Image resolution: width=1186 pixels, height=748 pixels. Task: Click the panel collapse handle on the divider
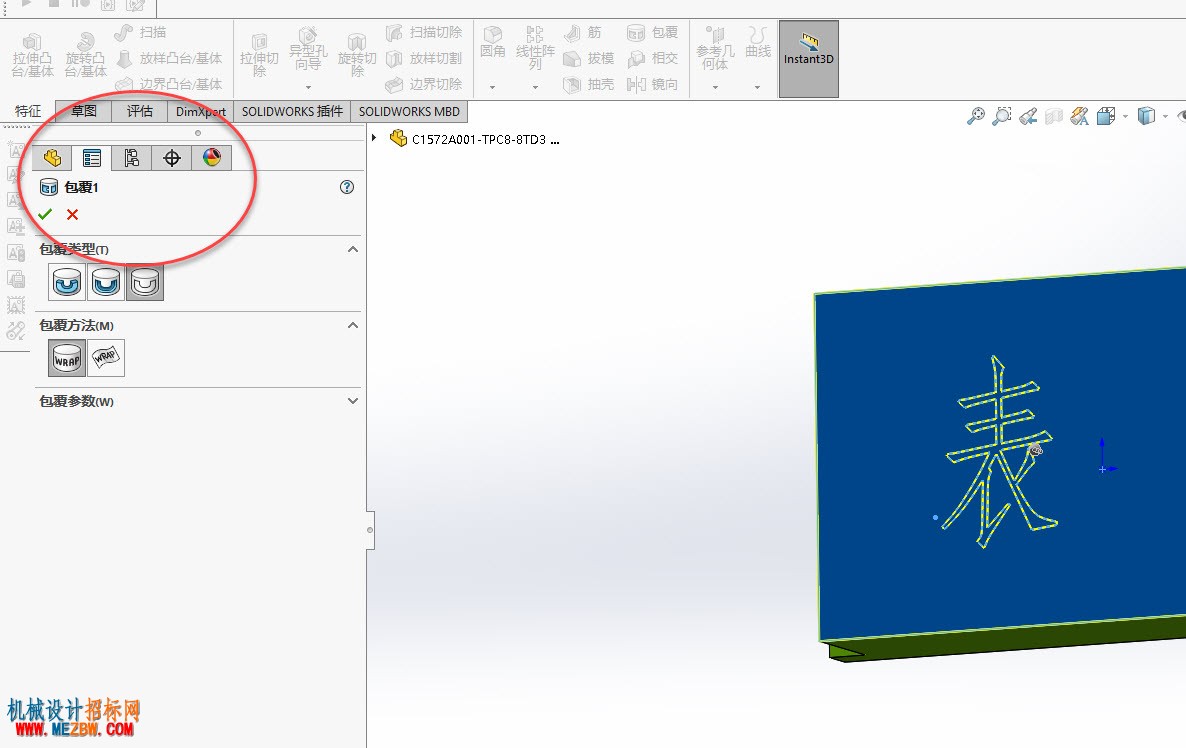click(370, 530)
